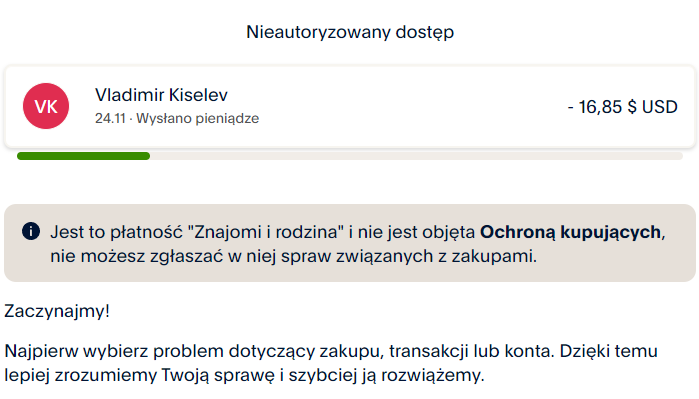
Task: Click the green filled progress bar segment
Action: coord(83,156)
